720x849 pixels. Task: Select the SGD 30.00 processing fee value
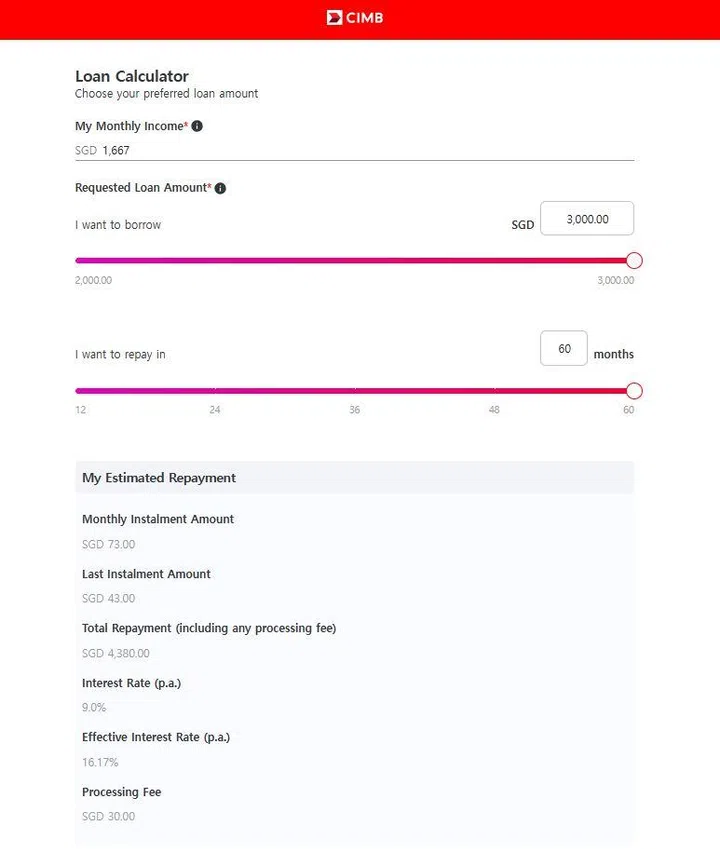tap(108, 816)
